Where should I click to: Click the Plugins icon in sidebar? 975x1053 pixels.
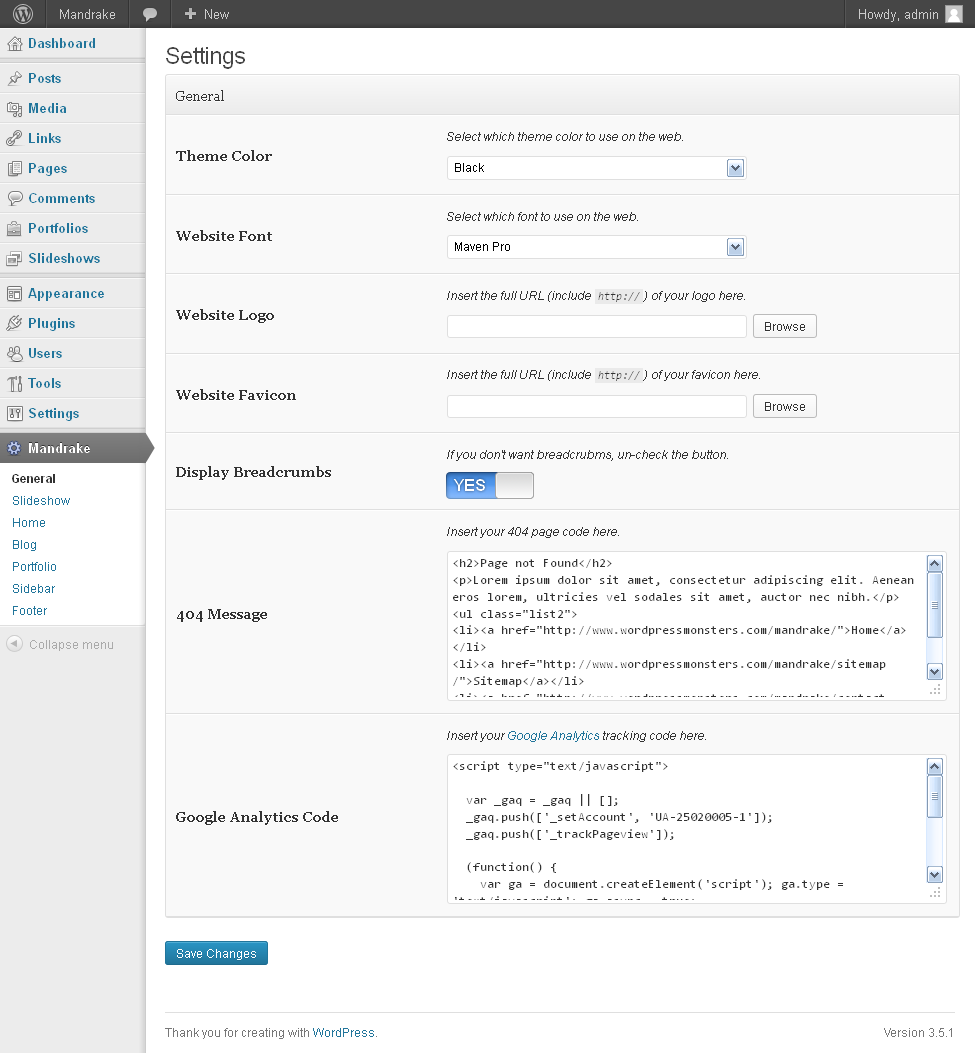[x=14, y=324]
